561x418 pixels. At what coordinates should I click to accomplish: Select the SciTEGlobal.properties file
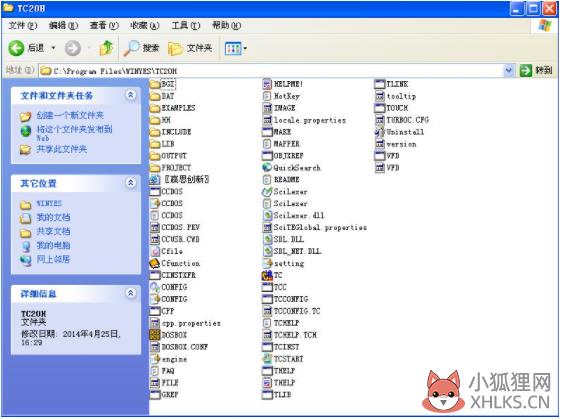tap(314, 227)
